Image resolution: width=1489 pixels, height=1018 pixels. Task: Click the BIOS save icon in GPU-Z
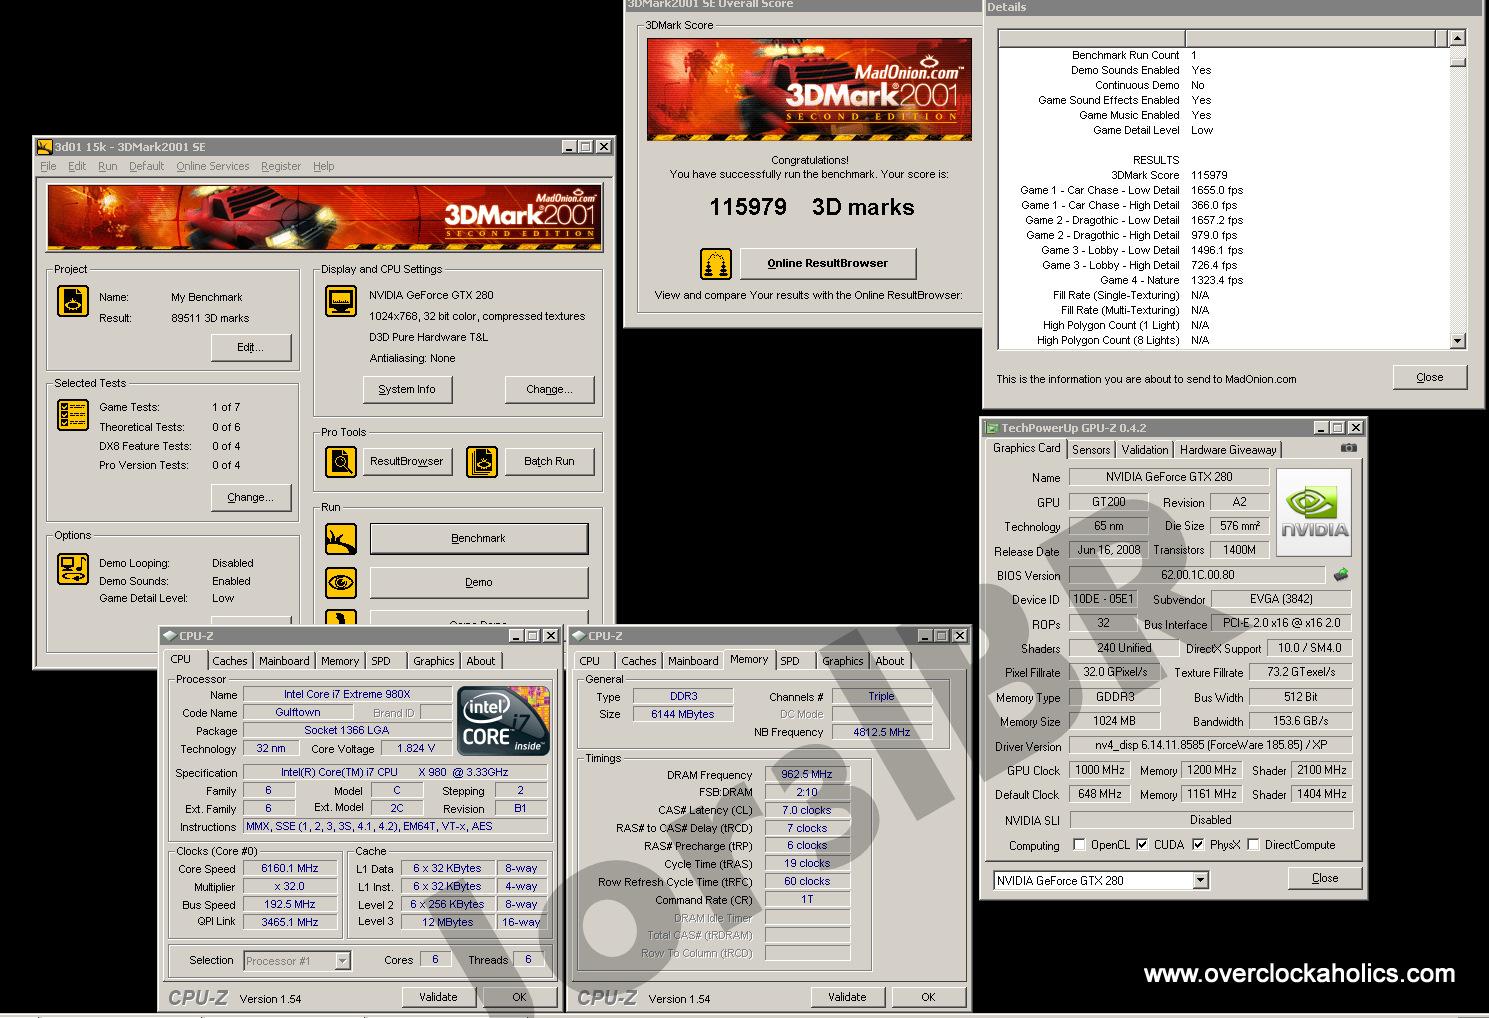[x=1341, y=575]
